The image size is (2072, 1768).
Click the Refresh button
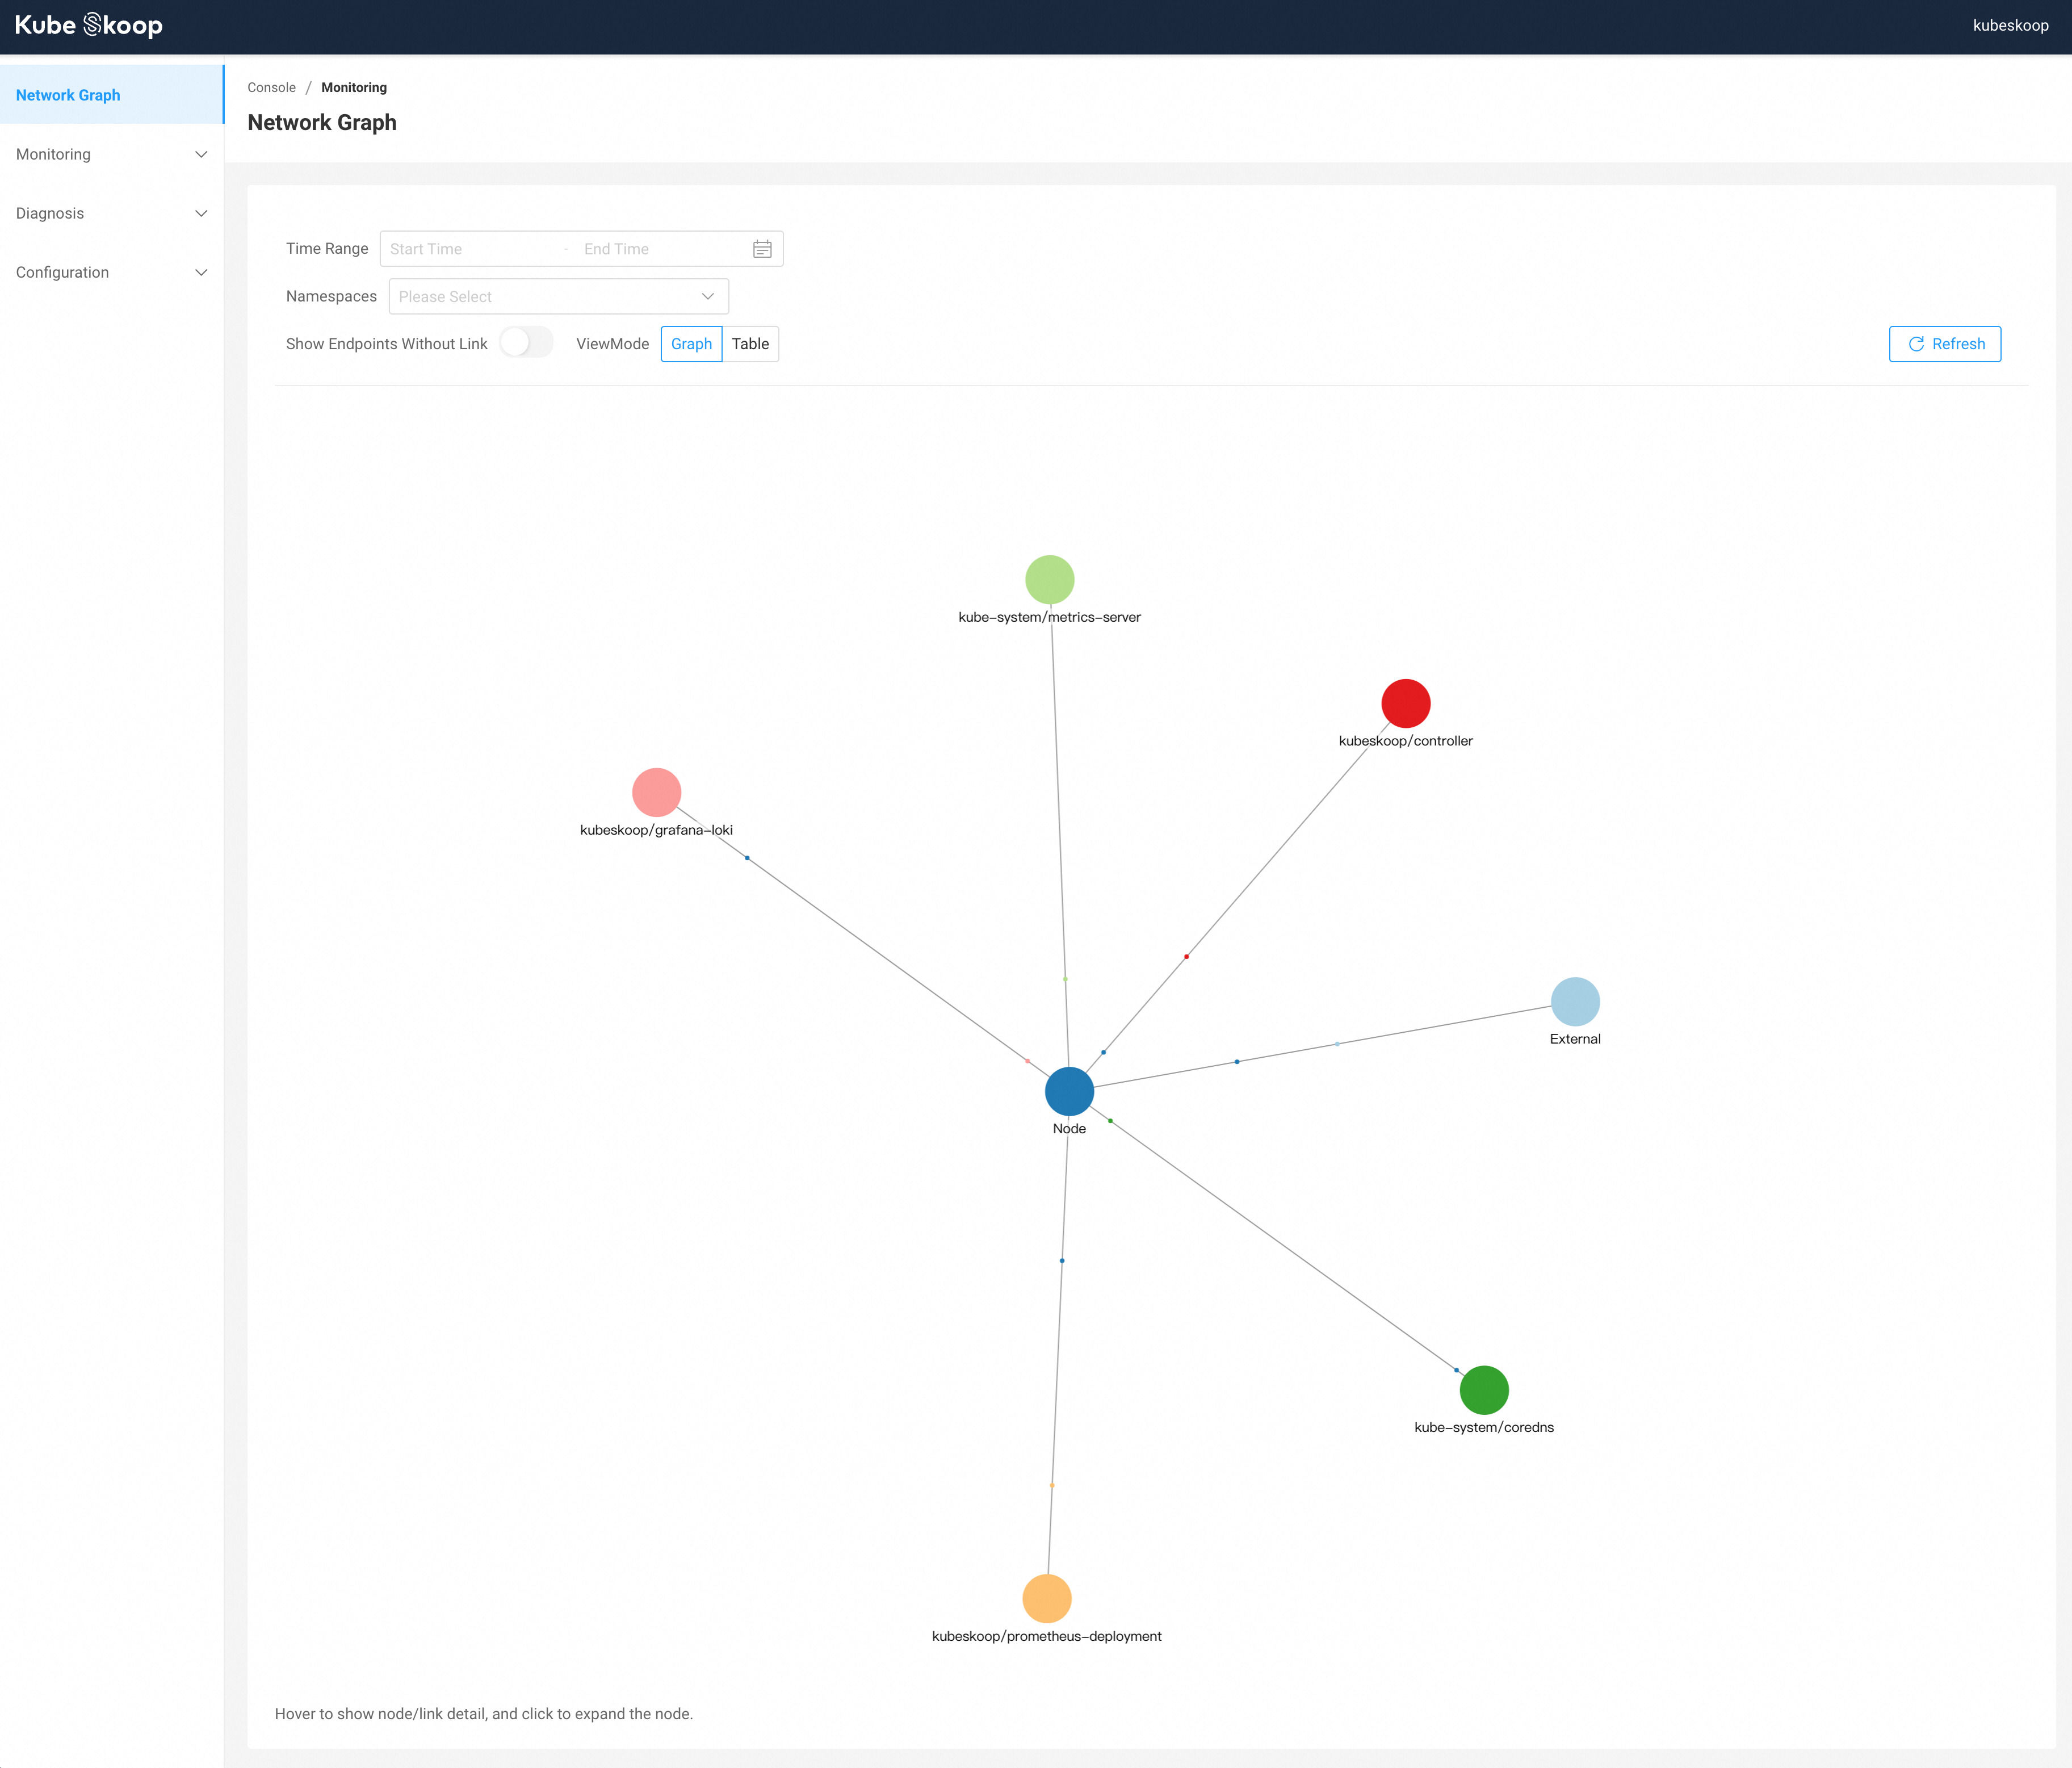pyautogui.click(x=1944, y=344)
